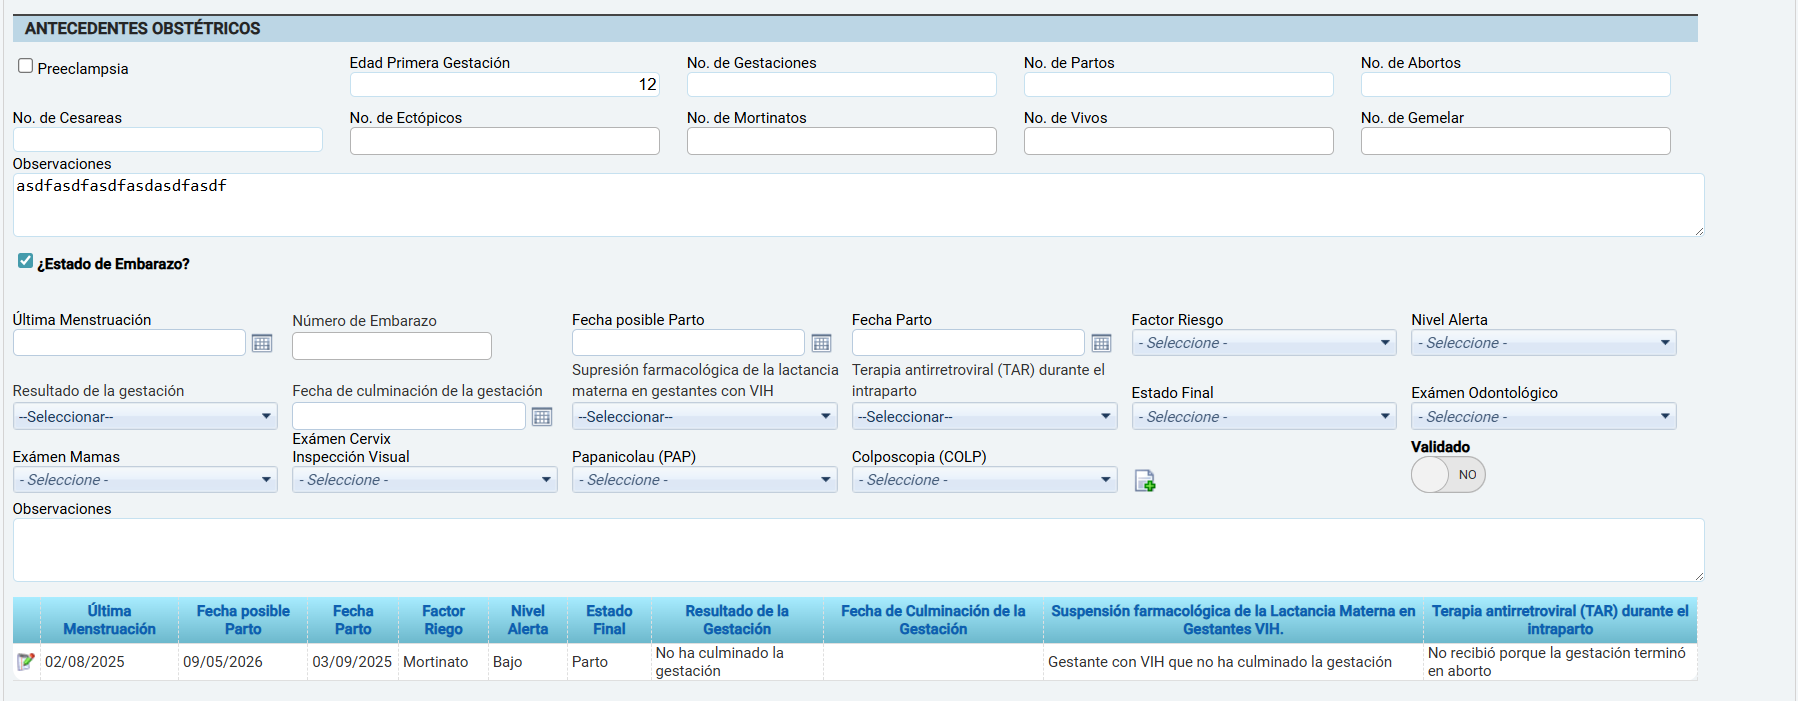This screenshot has width=1798, height=701.
Task: Open calendar picker for Fecha posible Parto
Action: coord(821,343)
